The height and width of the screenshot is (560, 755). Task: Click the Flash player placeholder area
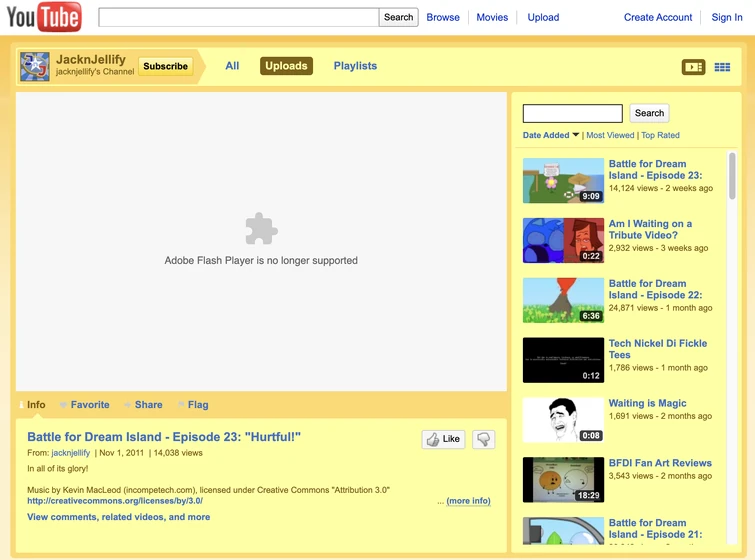coord(261,241)
